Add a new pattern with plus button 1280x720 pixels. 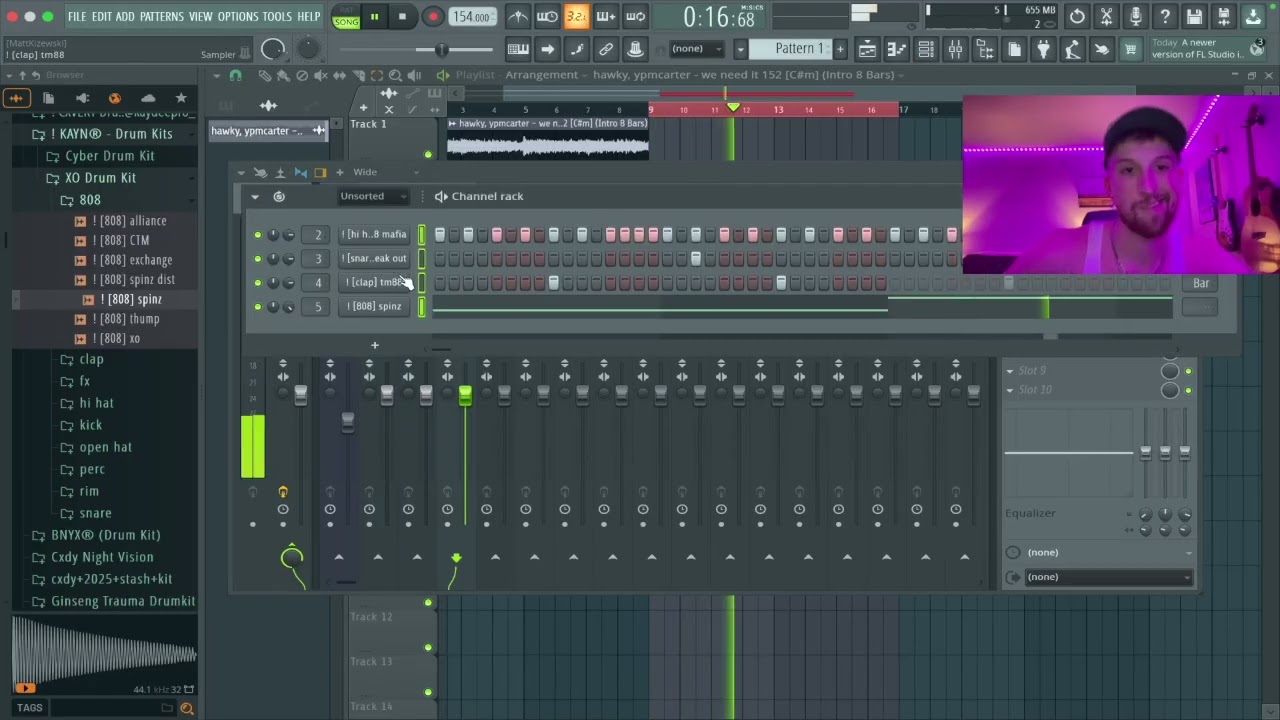840,49
